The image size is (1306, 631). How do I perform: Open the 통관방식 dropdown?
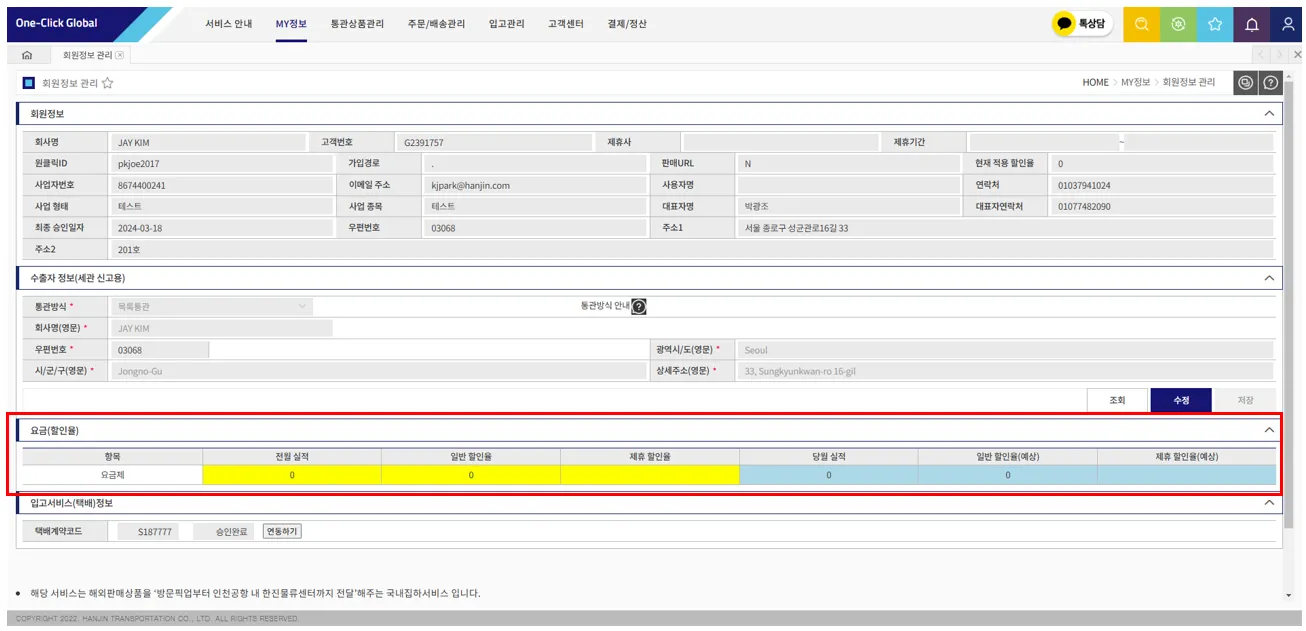point(213,306)
